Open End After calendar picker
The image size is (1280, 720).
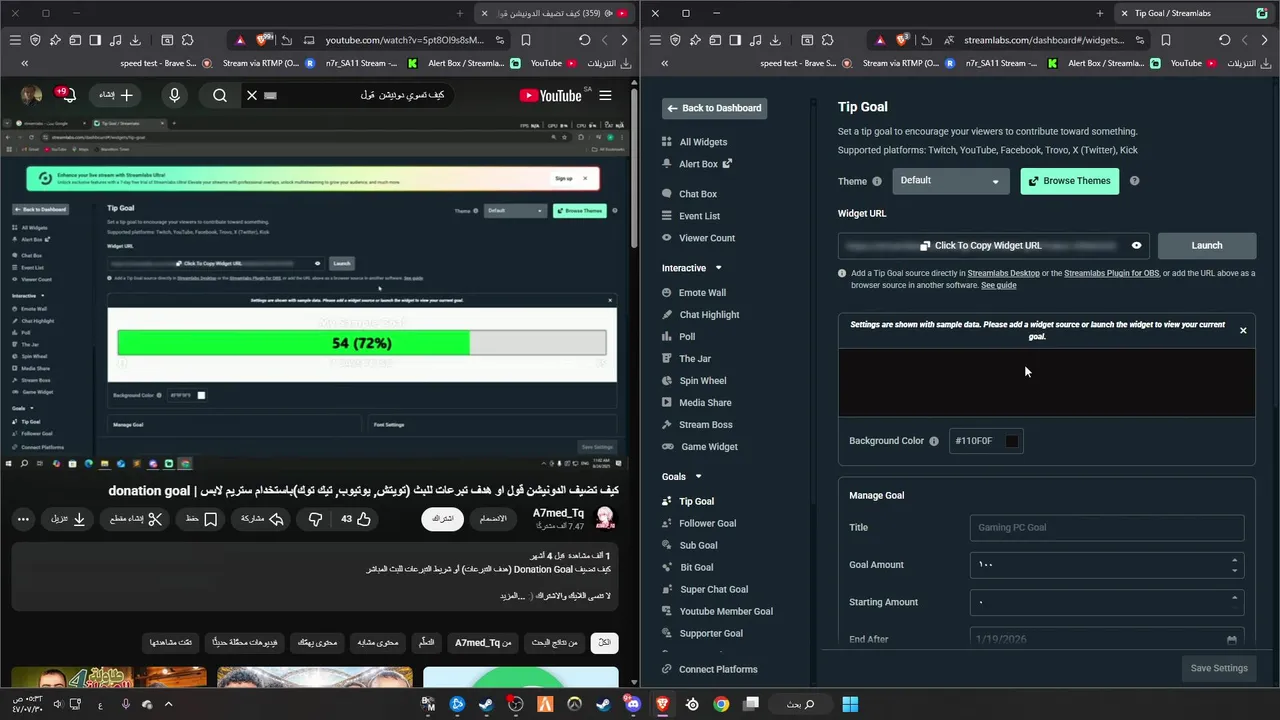click(x=1232, y=640)
